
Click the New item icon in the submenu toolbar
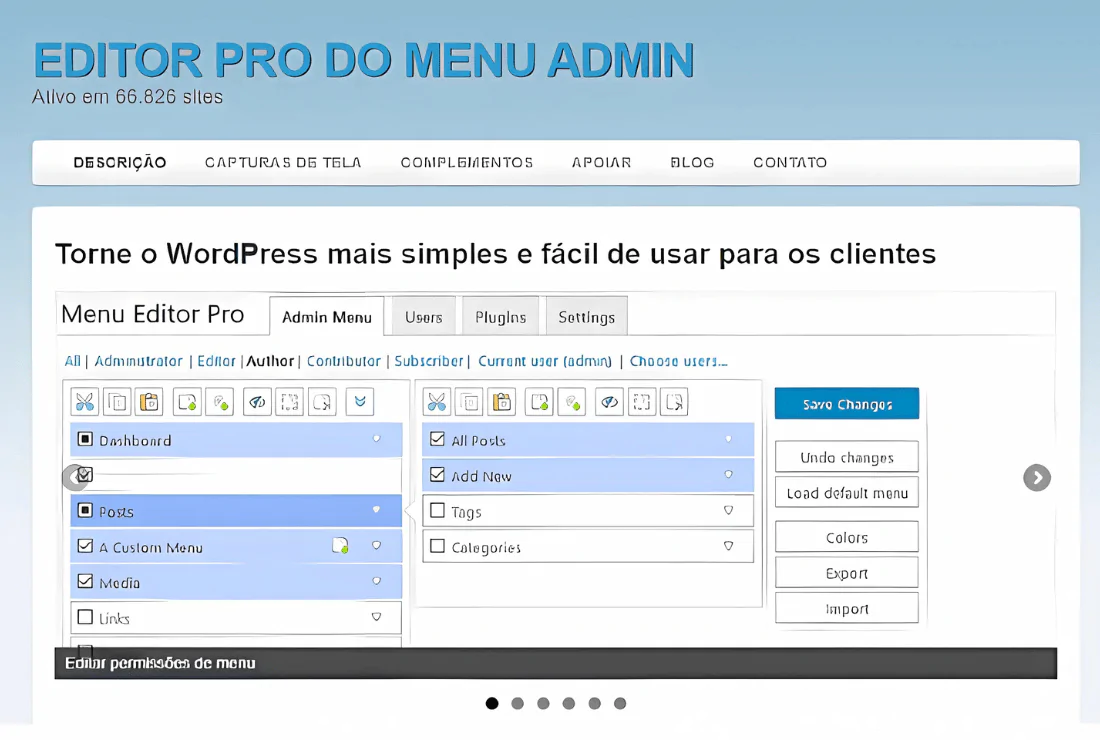coord(539,402)
